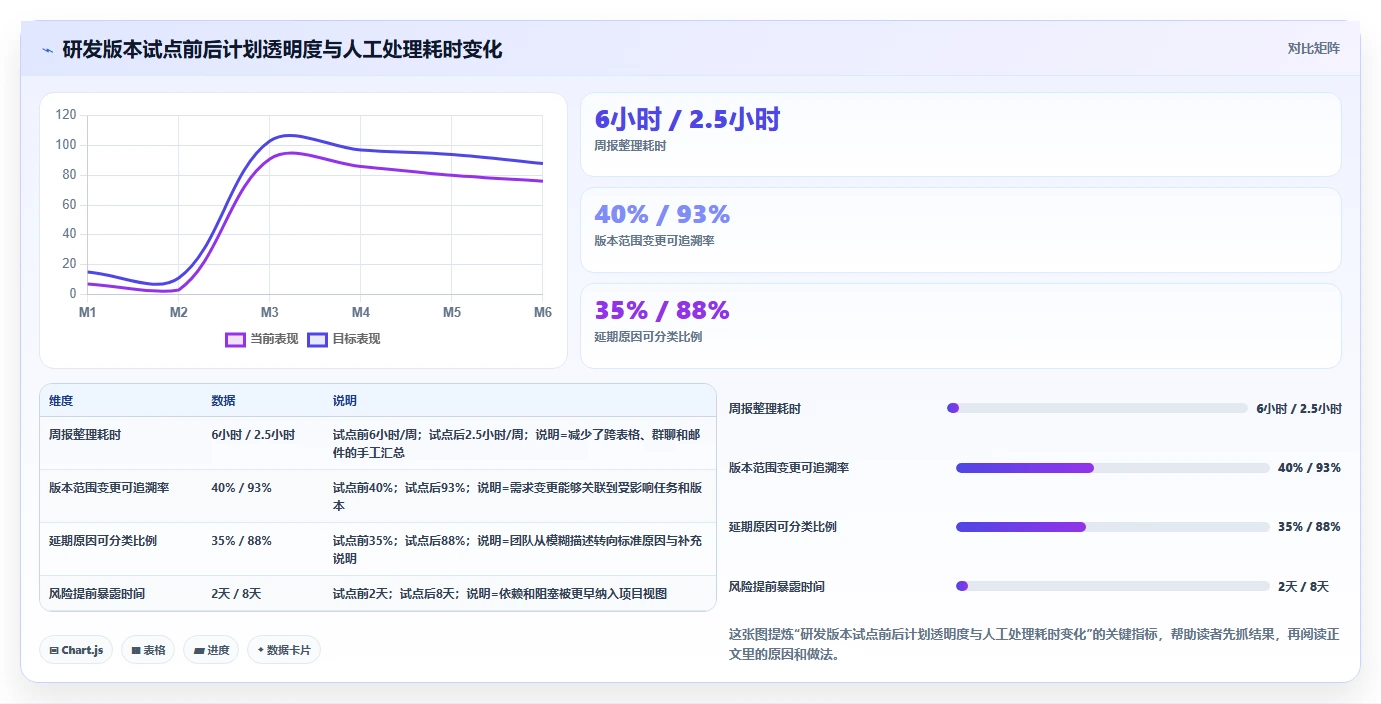Click the M3 label on the chart axis
This screenshot has width=1381, height=704.
point(269,312)
